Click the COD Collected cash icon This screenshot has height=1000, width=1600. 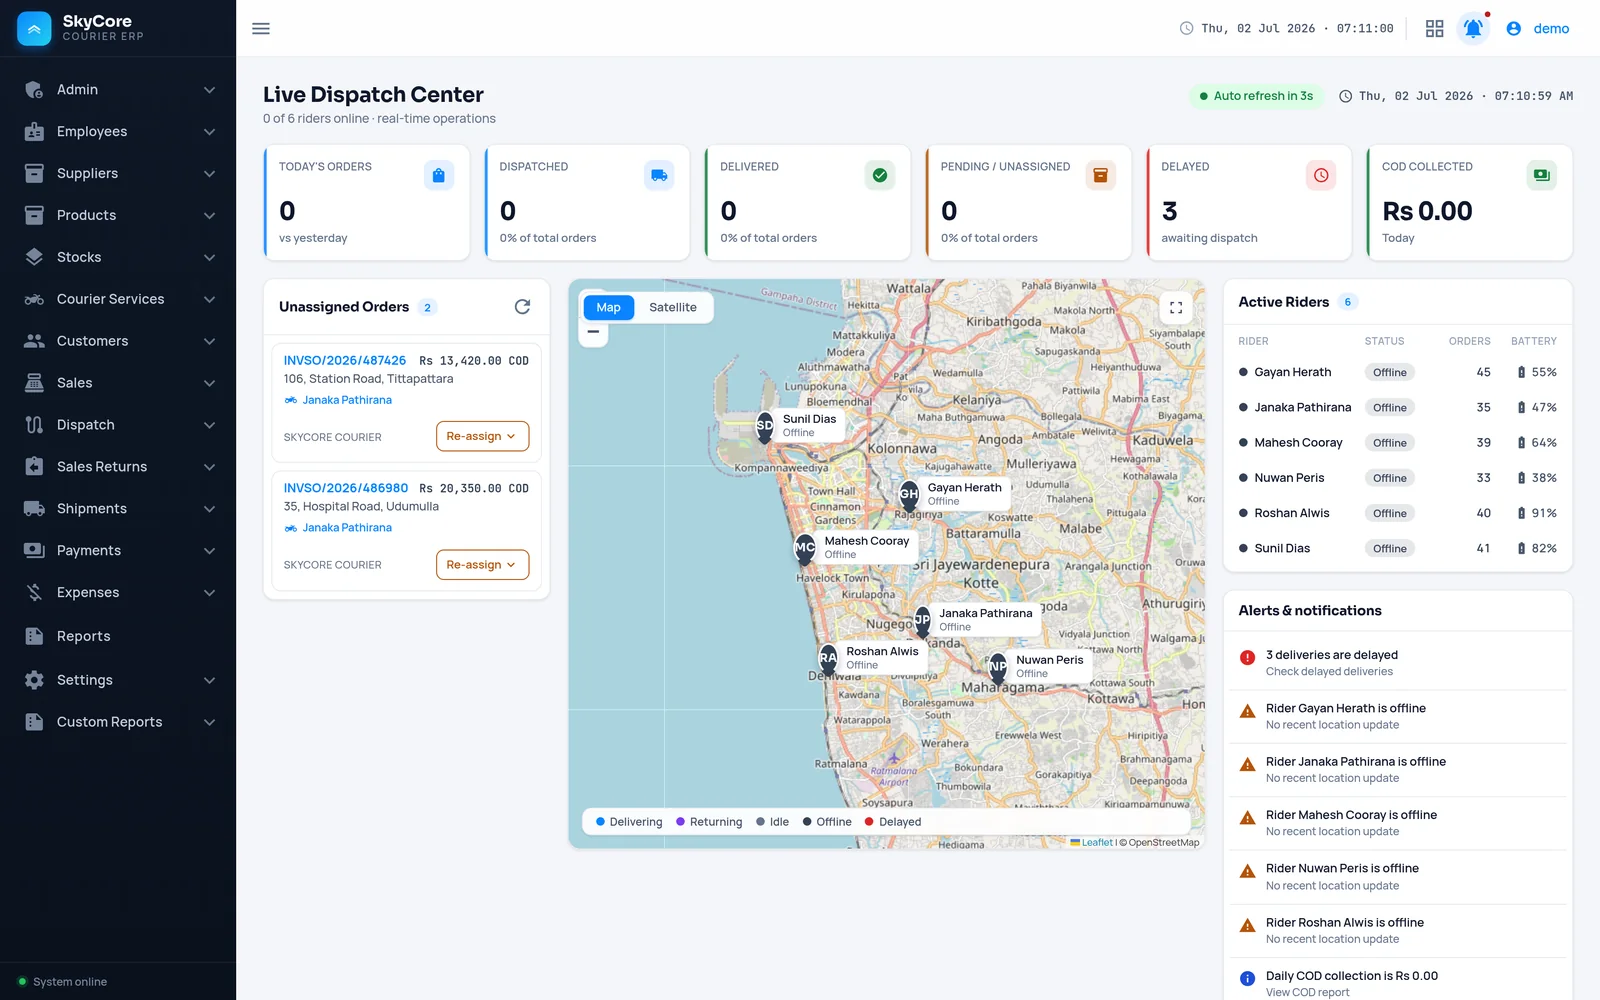coord(1541,175)
